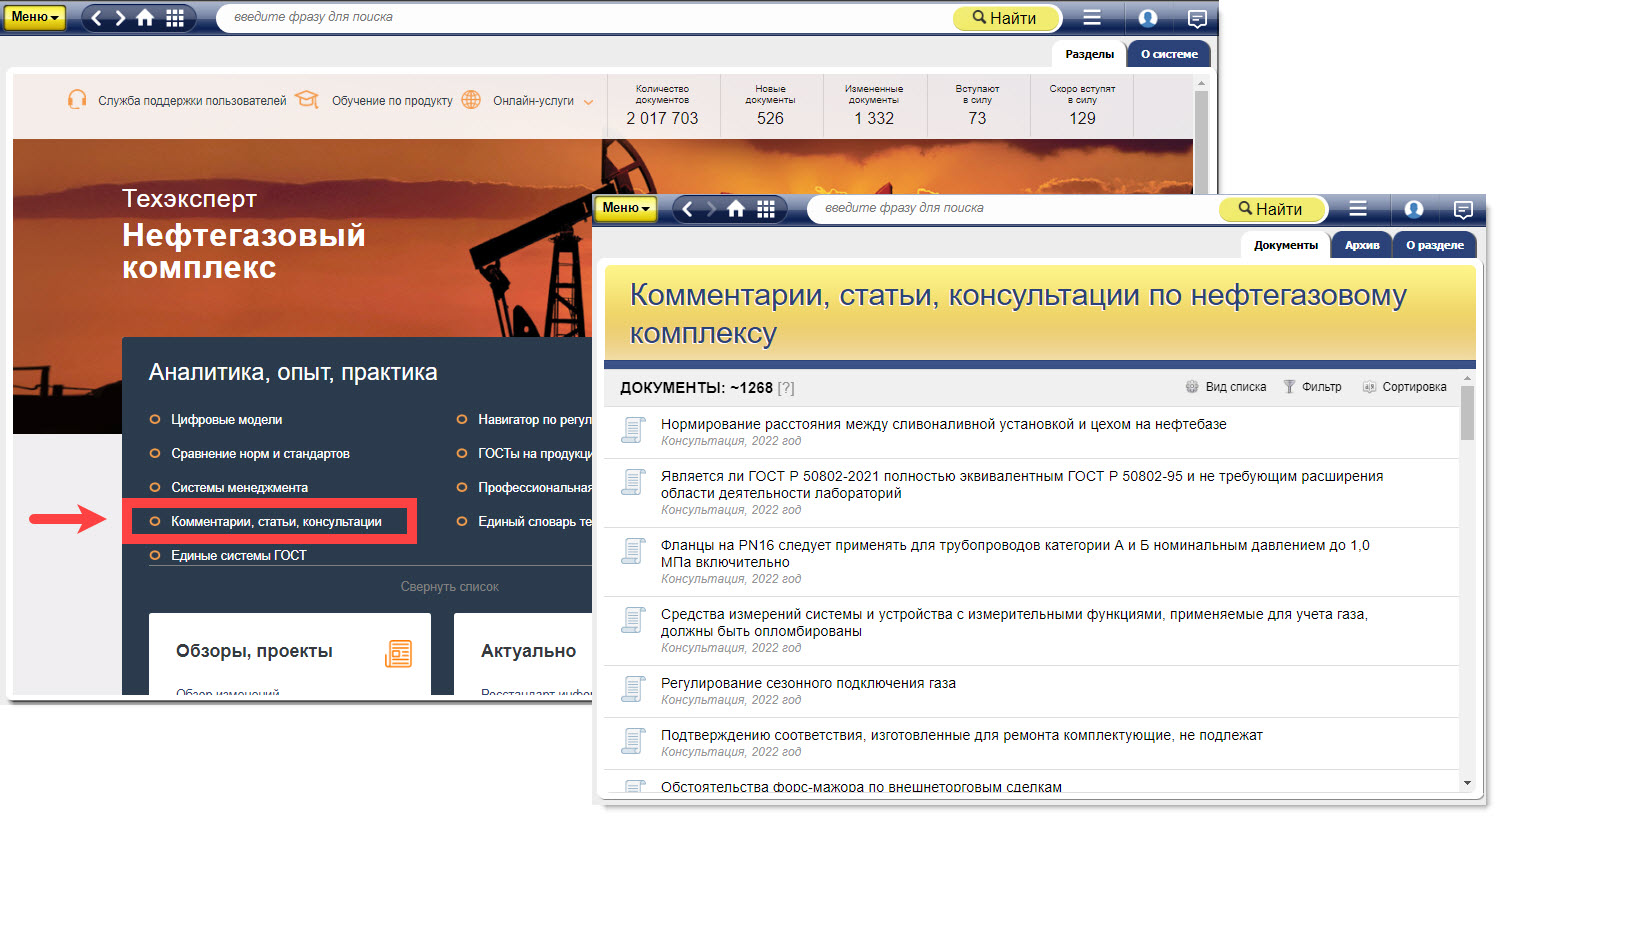Go back using the arrow in the back window
The height and width of the screenshot is (925, 1630).
[97, 17]
